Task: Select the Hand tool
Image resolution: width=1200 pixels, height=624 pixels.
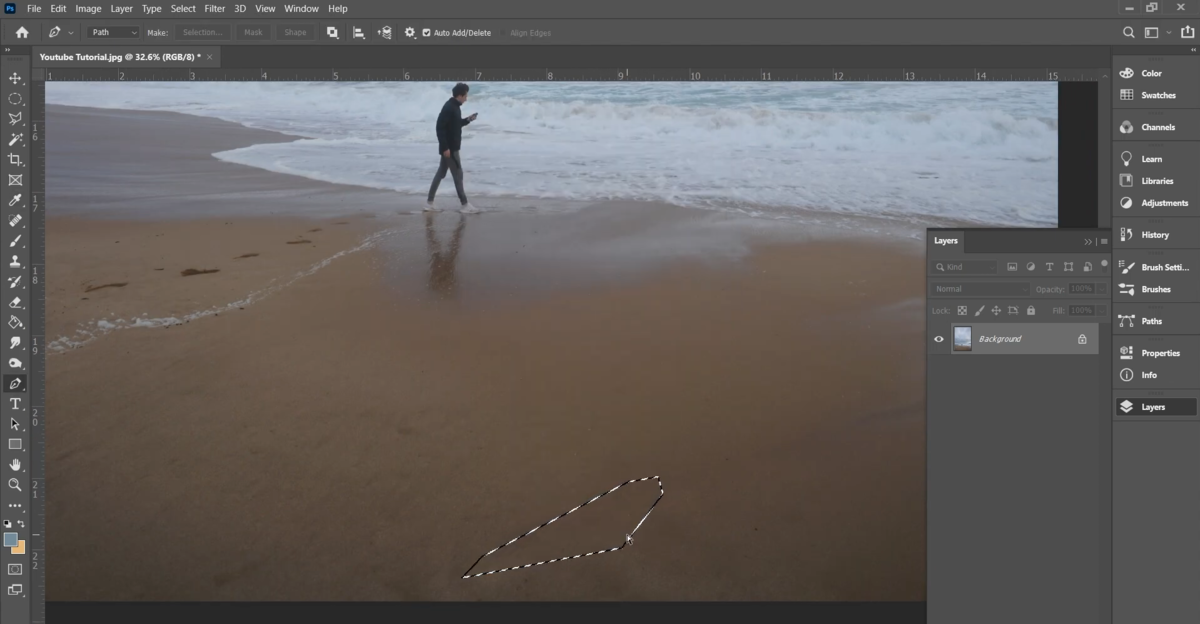Action: click(x=15, y=465)
